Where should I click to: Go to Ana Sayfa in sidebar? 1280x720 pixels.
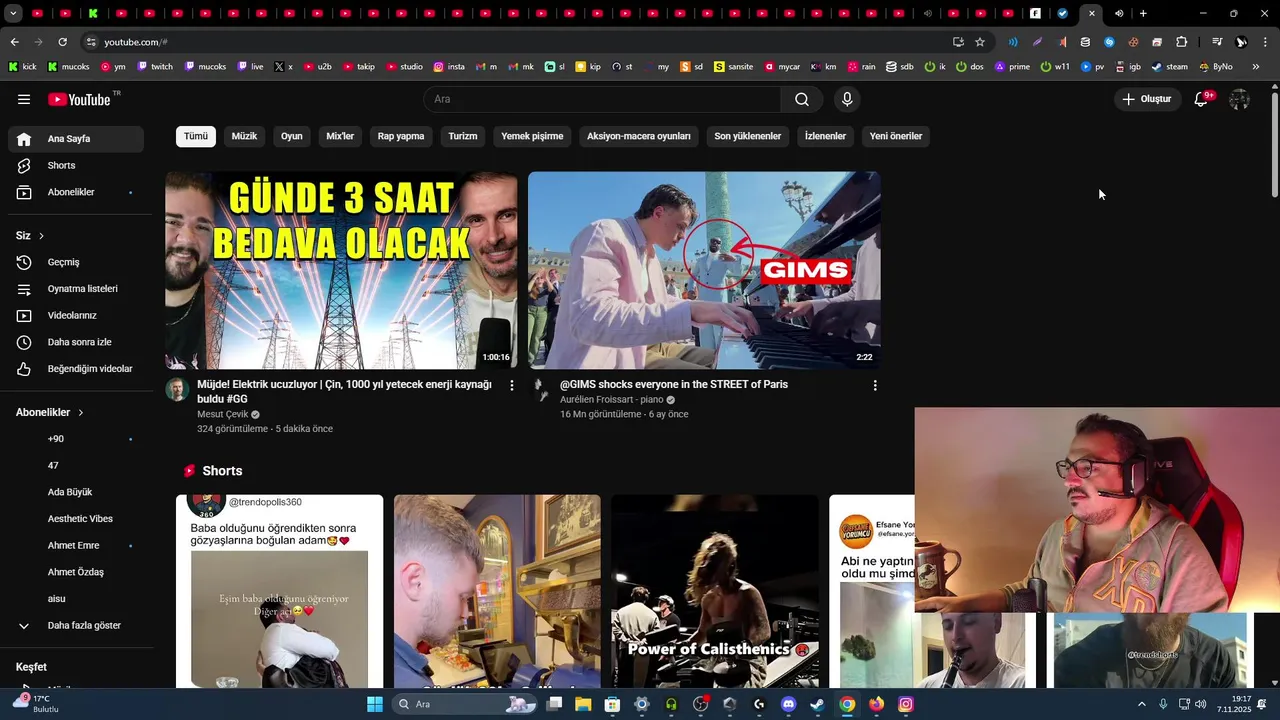coord(76,139)
